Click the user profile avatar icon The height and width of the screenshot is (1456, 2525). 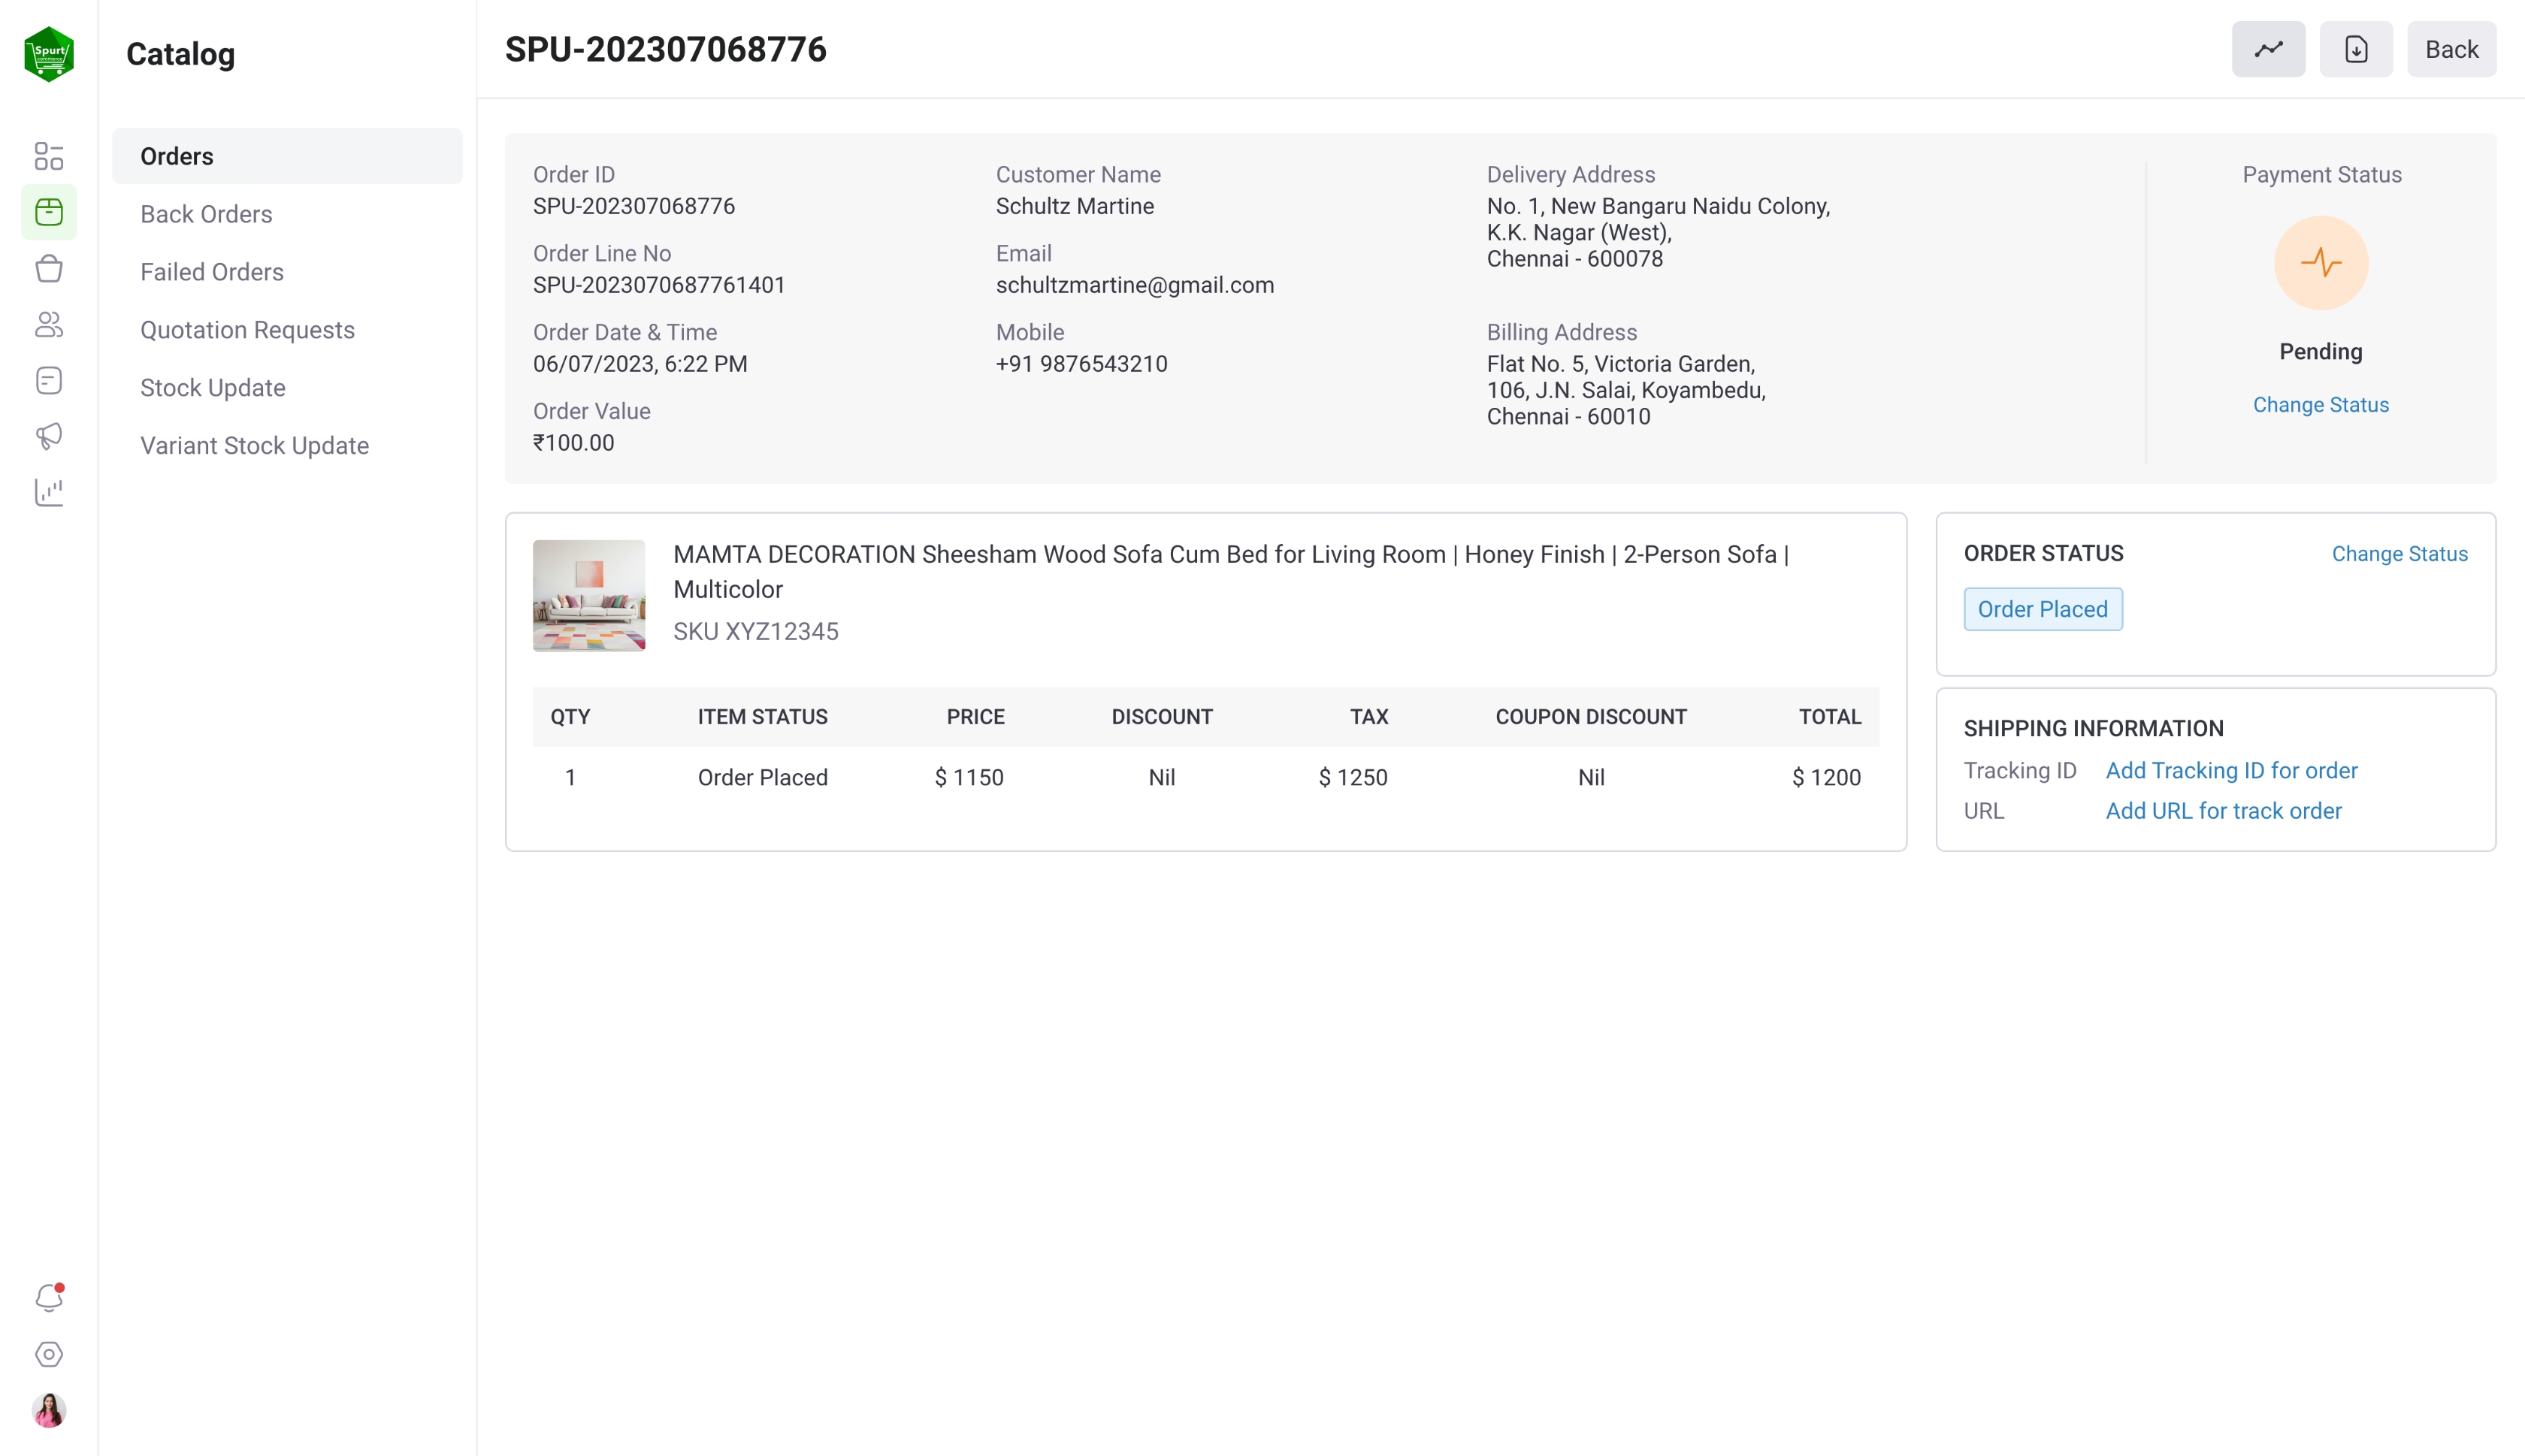(x=49, y=1409)
